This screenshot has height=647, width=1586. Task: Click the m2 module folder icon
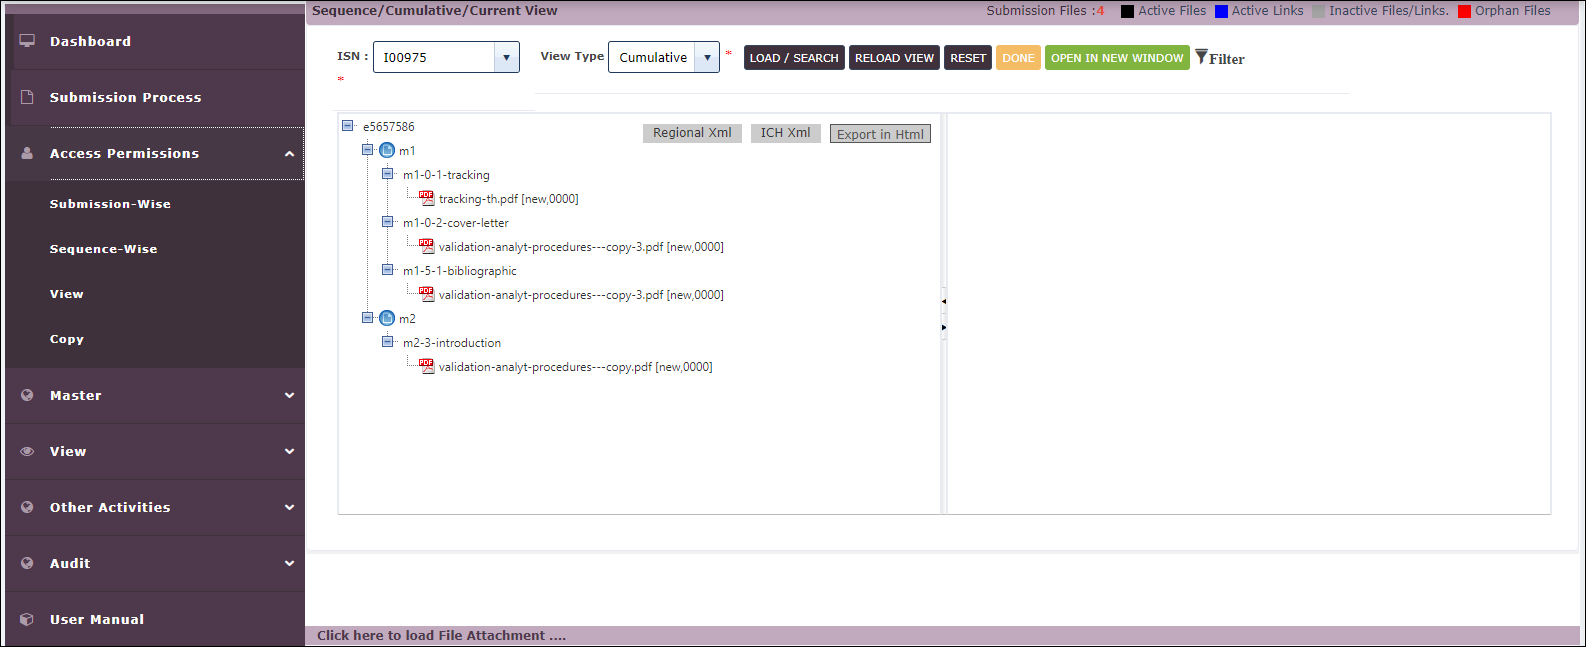pos(387,319)
